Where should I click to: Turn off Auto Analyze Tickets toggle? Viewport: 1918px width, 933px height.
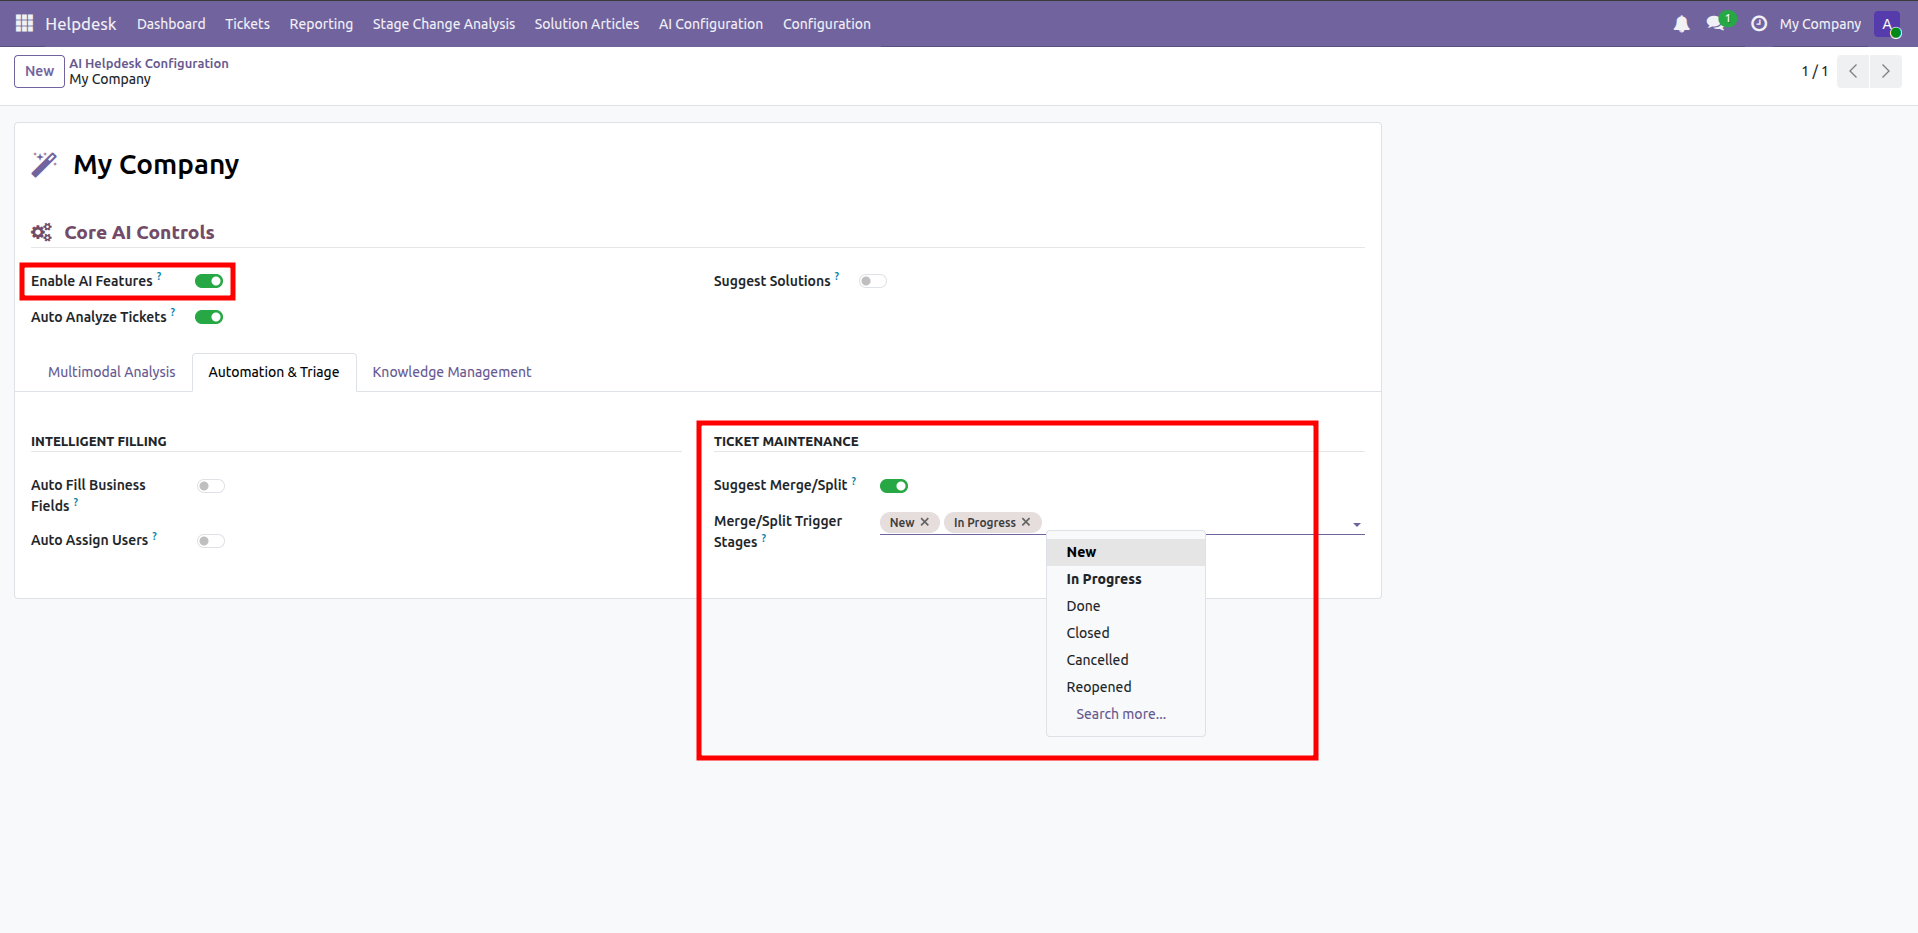[x=209, y=317]
